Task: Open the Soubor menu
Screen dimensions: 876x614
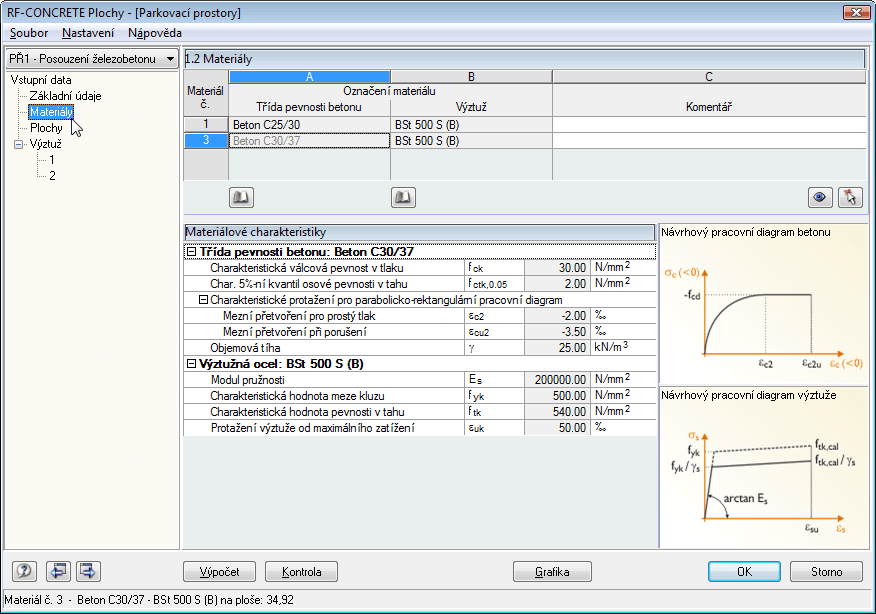Action: [x=29, y=33]
